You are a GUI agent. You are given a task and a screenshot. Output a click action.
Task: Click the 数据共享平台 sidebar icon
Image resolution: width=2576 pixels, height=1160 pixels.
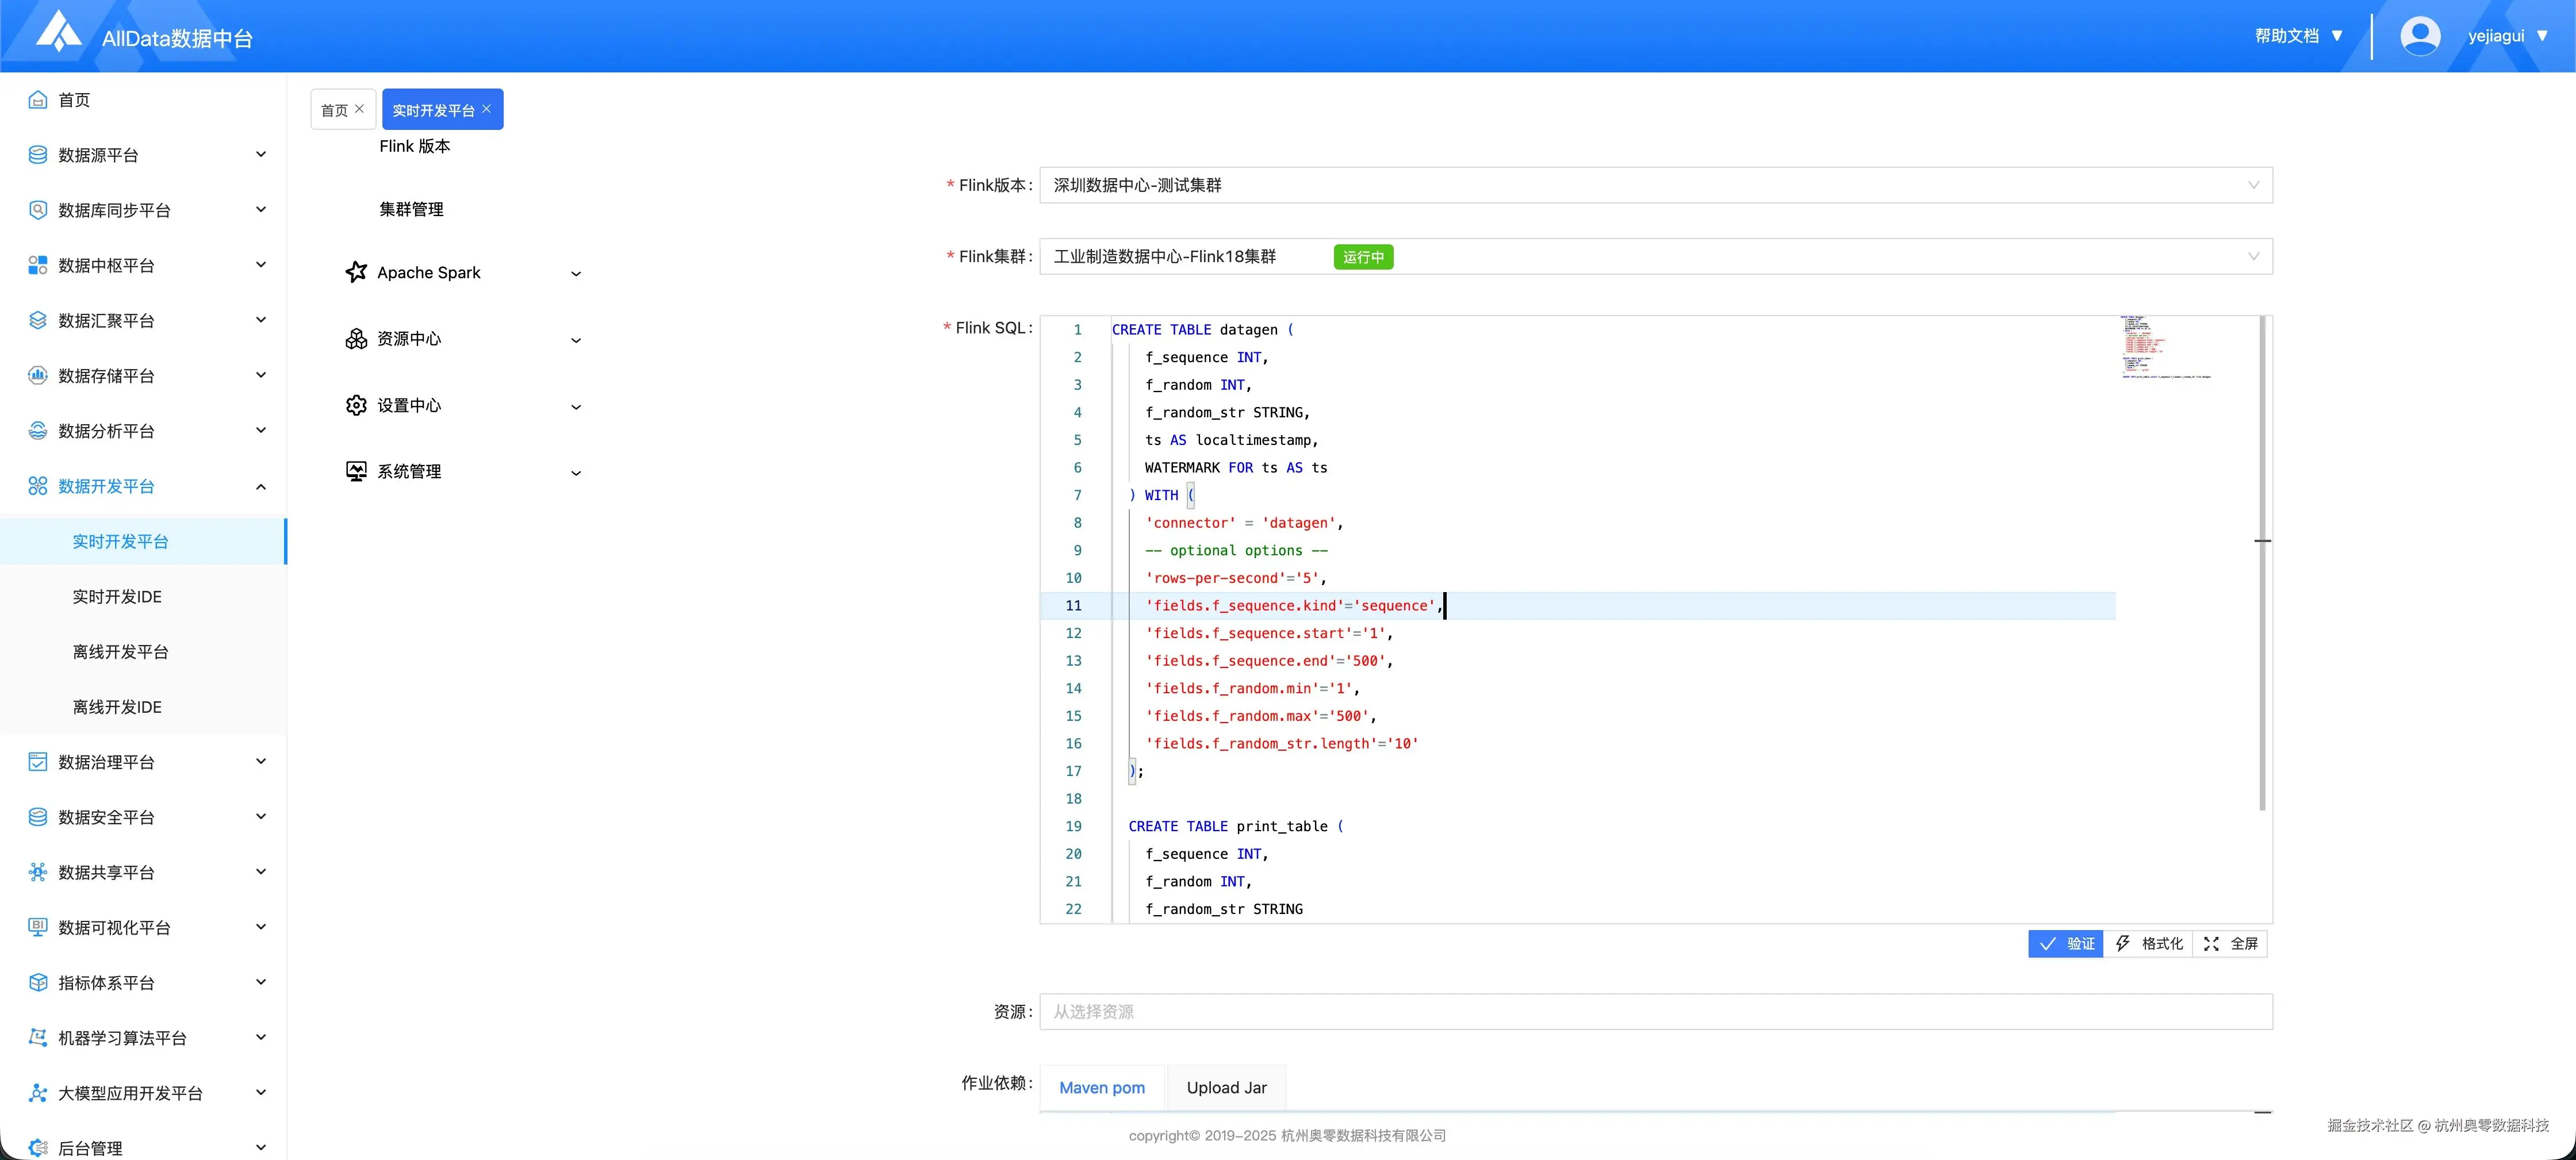click(38, 872)
